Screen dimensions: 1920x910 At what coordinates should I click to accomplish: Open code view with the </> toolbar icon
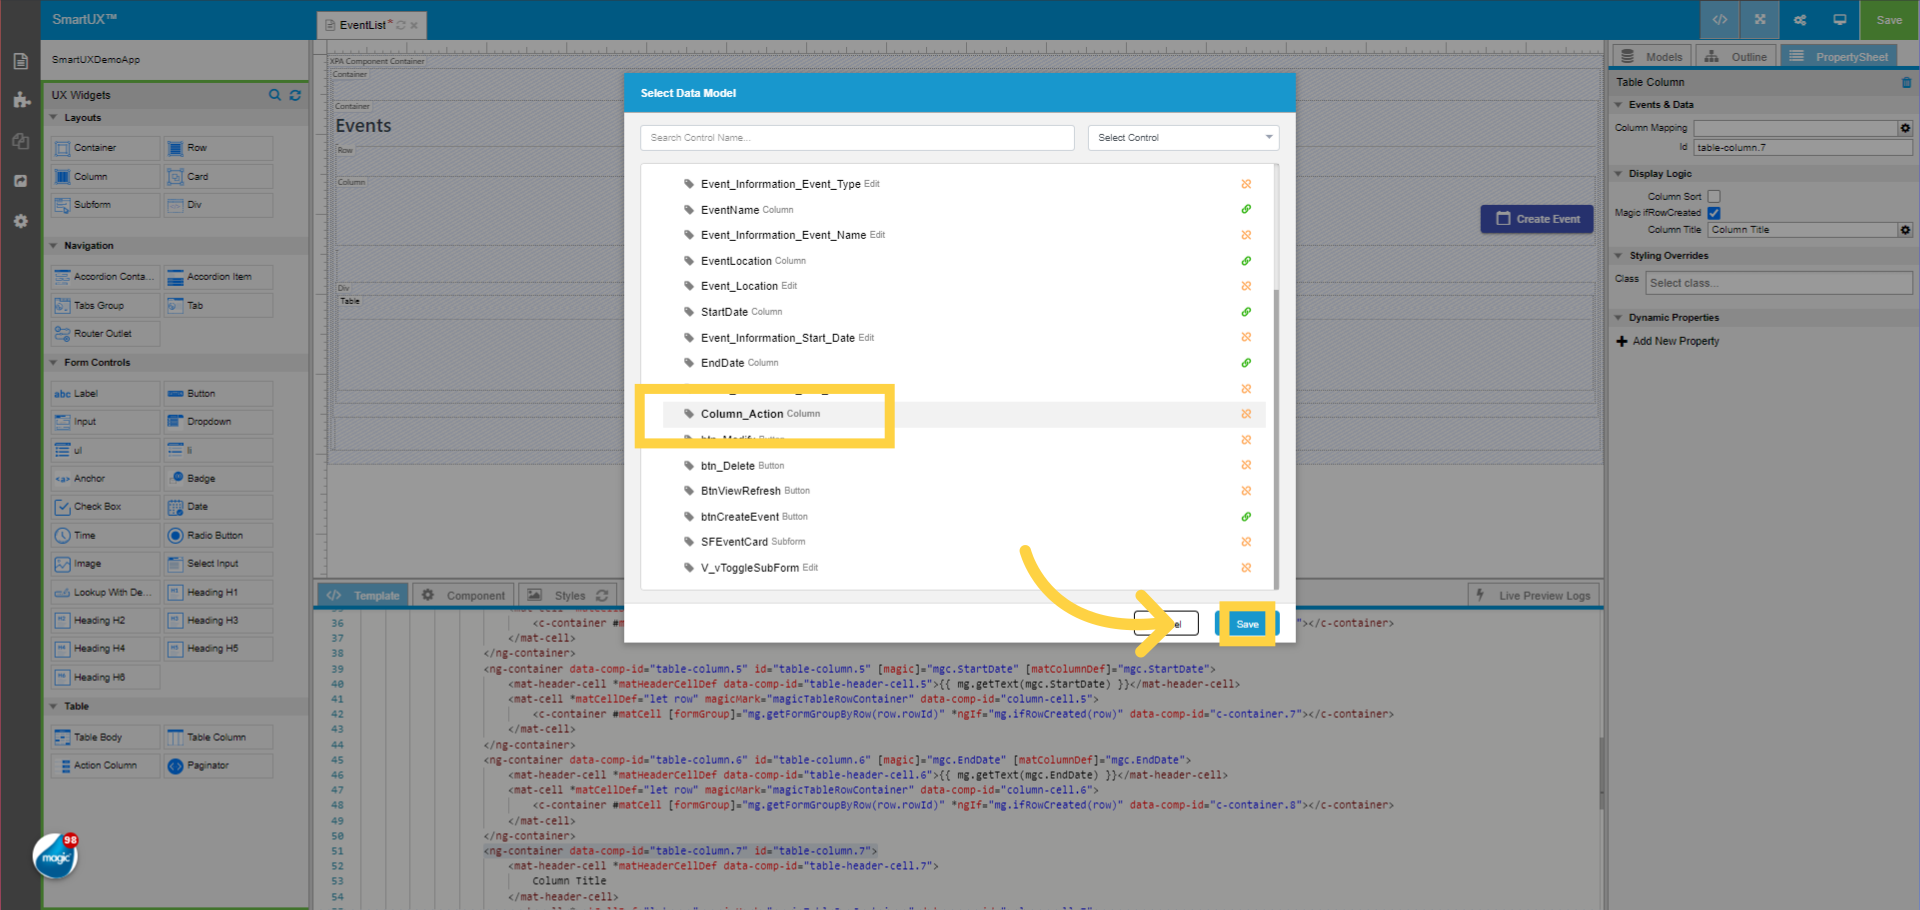(x=1719, y=19)
